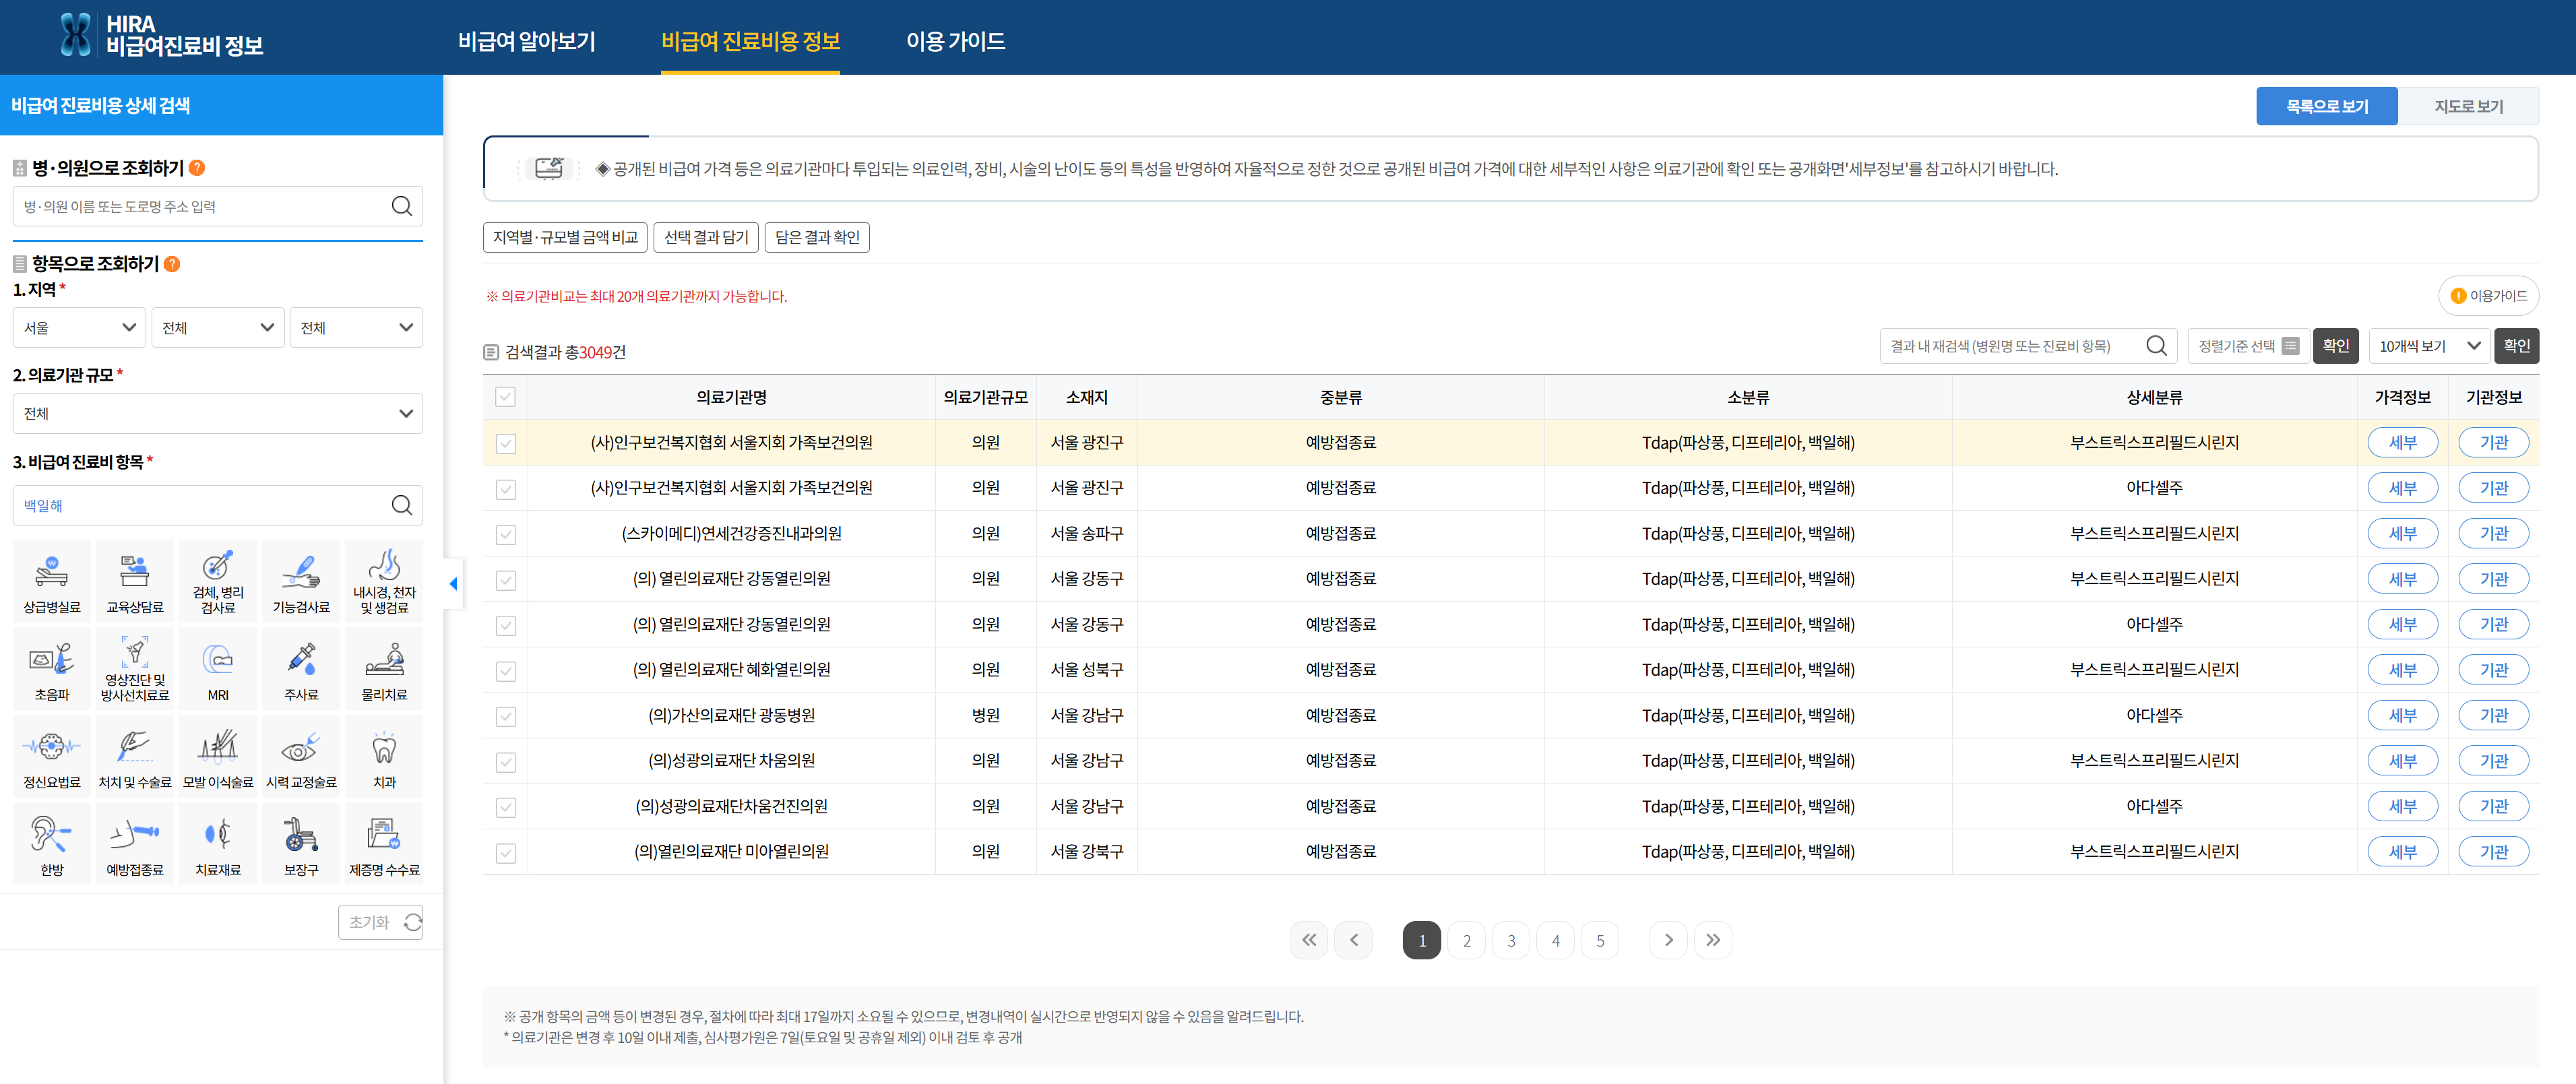2576x1084 pixels.
Task: Select the 지도로 보기 tab
Action: (2471, 105)
